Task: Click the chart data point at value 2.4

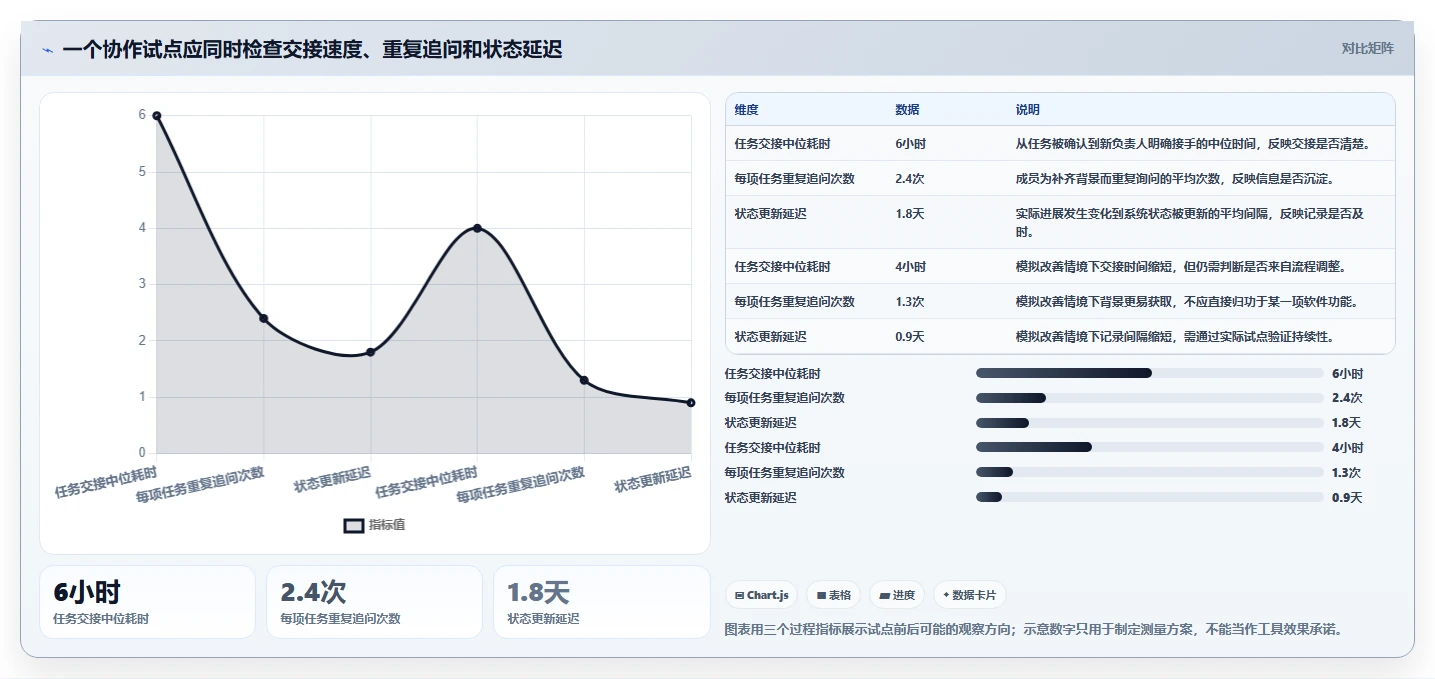Action: point(264,318)
